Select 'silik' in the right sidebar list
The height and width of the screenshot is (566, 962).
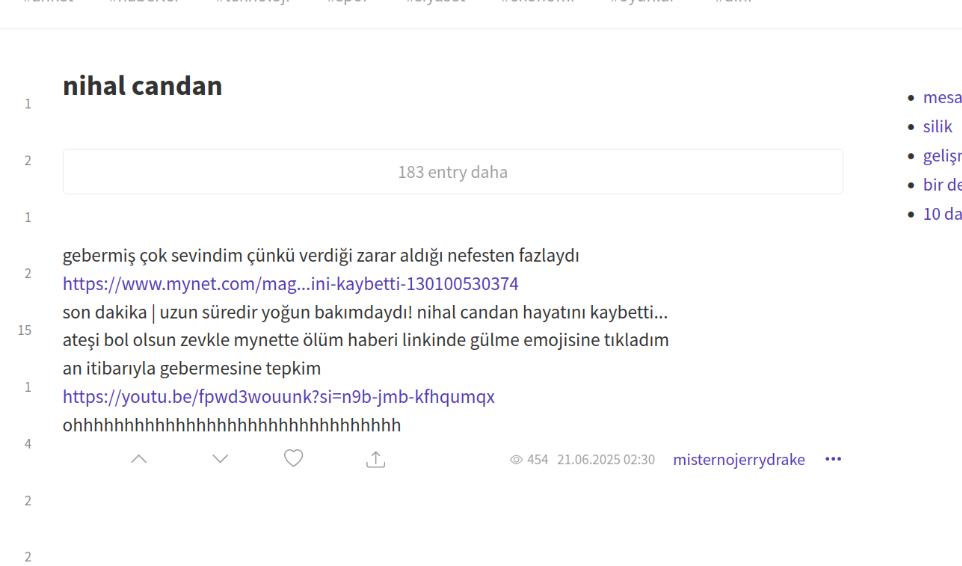coord(937,126)
